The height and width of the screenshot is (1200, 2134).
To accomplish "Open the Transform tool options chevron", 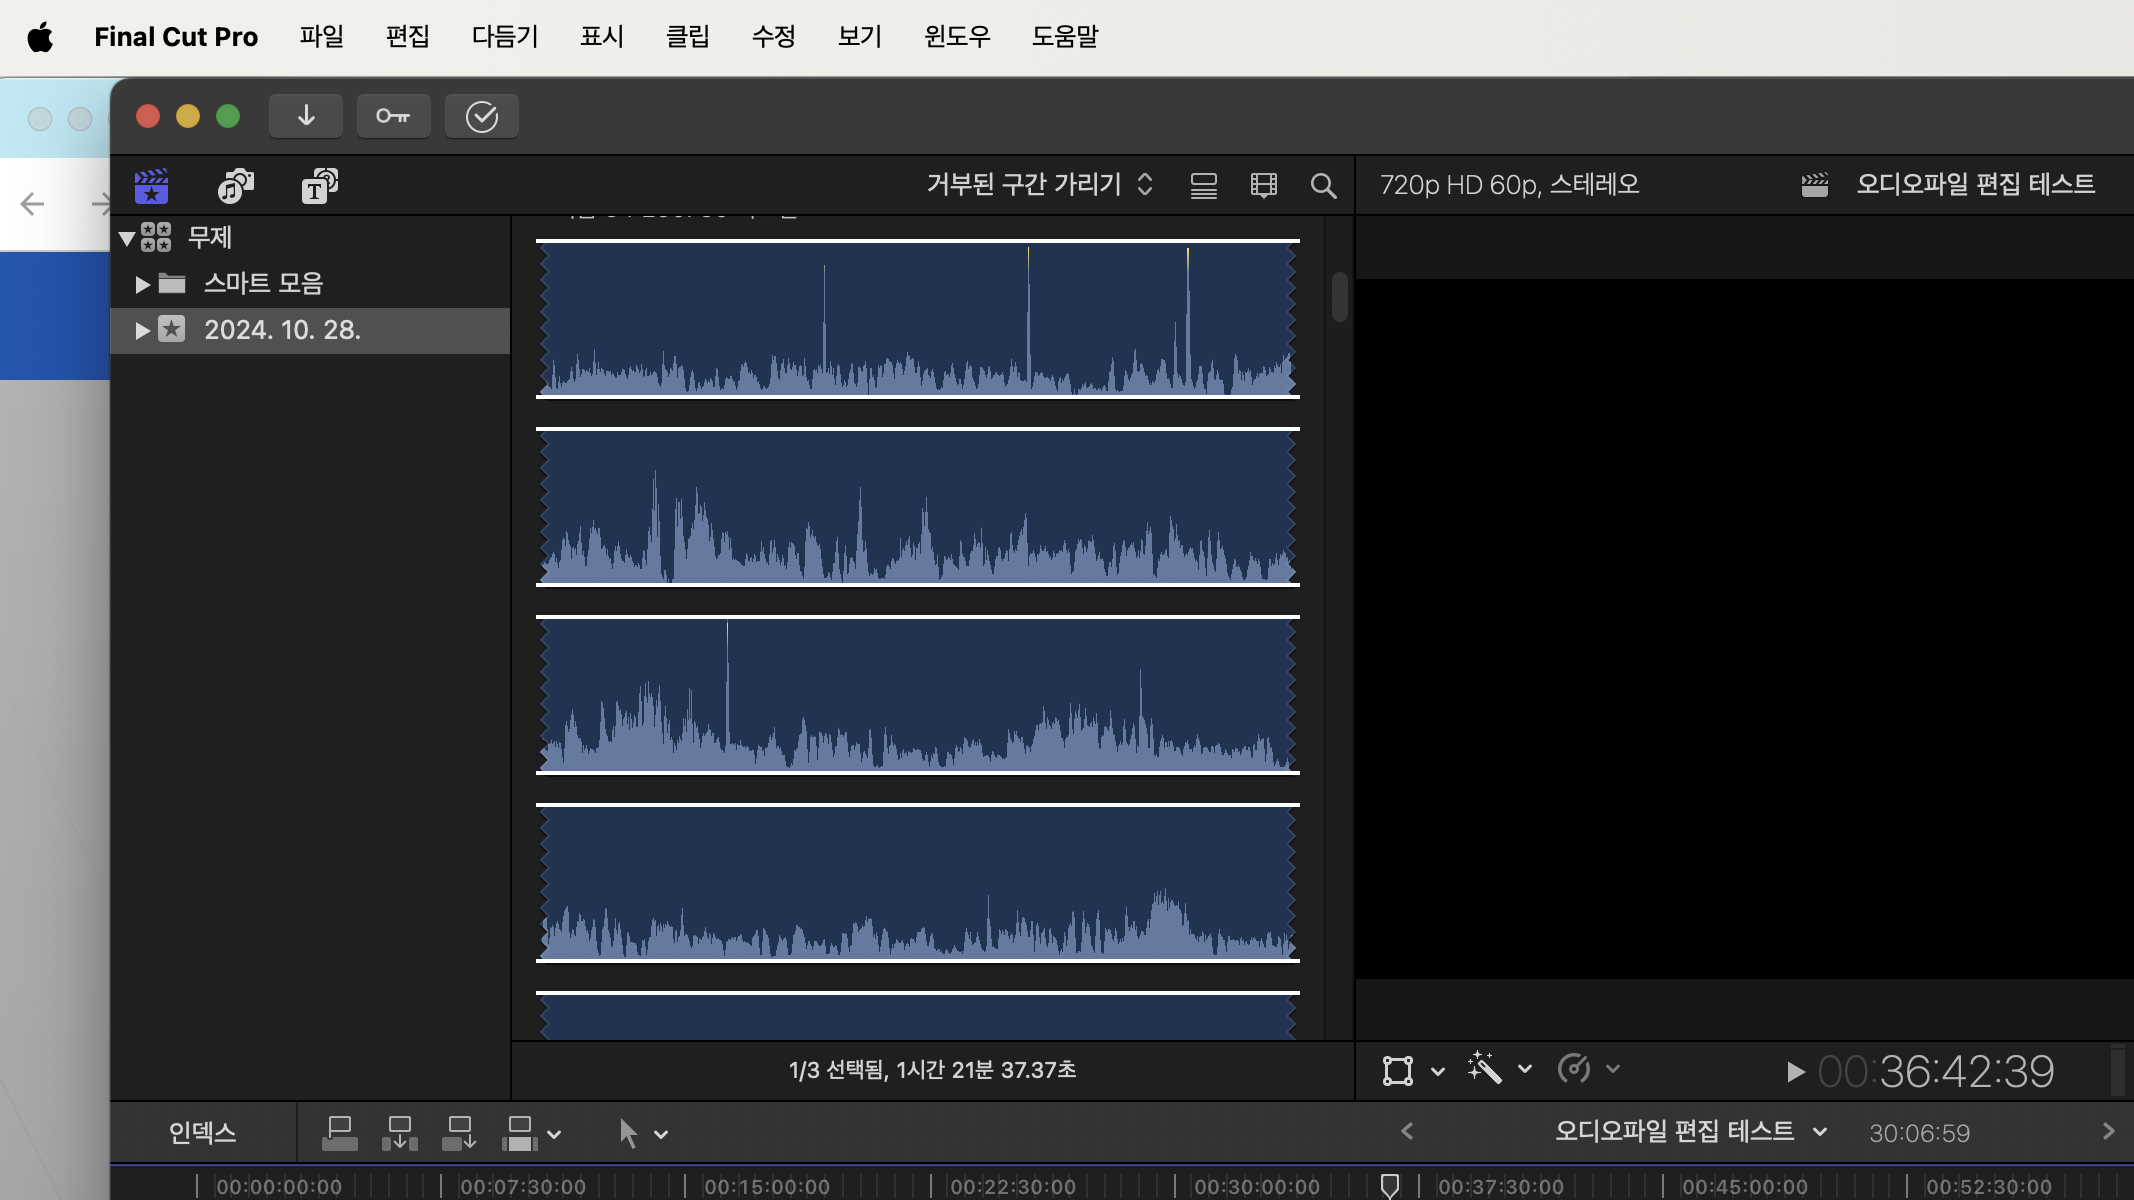I will (x=1438, y=1071).
